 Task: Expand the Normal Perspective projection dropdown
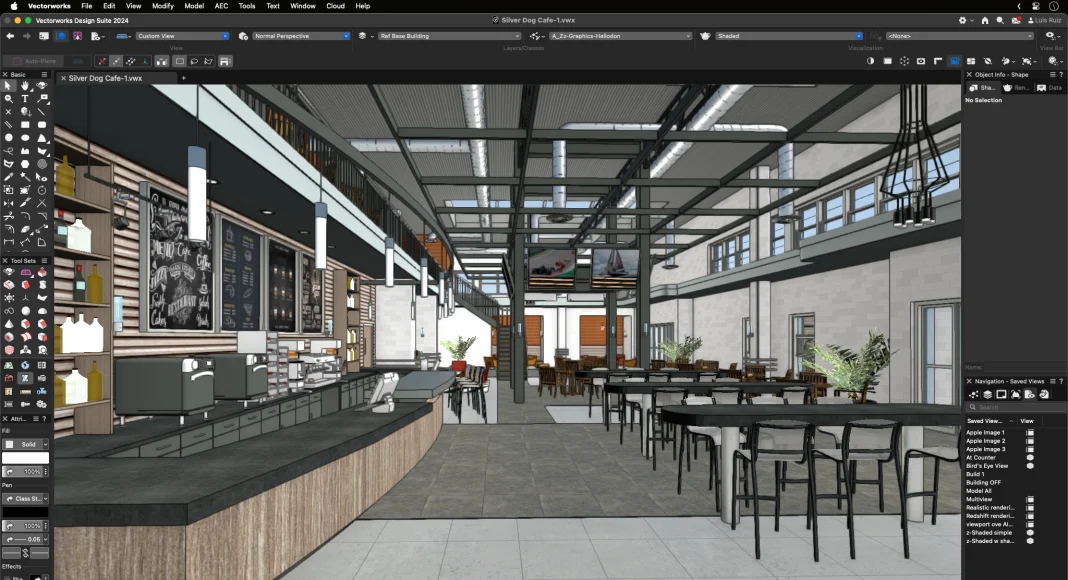tap(301, 36)
